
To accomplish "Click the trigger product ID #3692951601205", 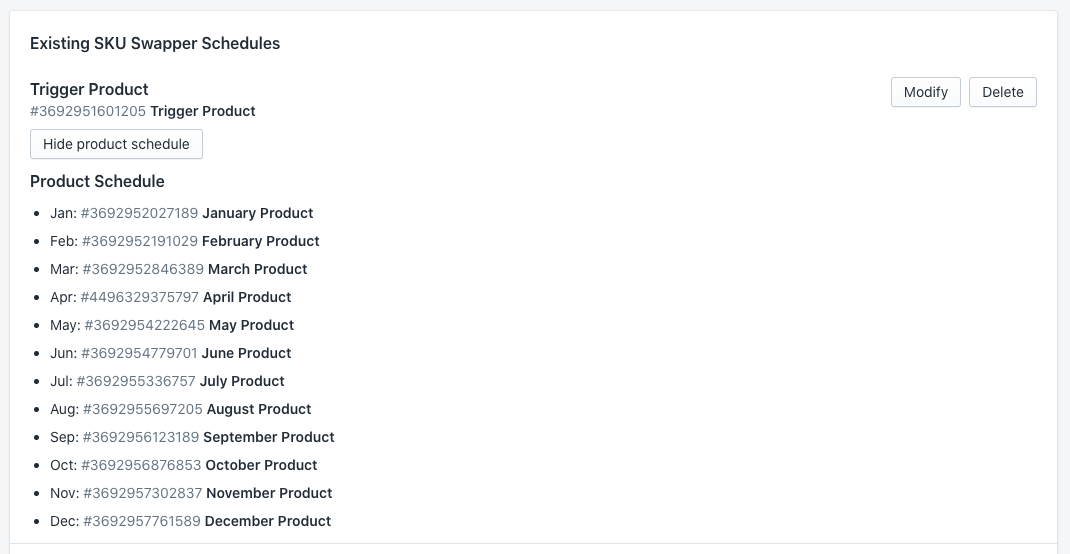I will coord(88,111).
